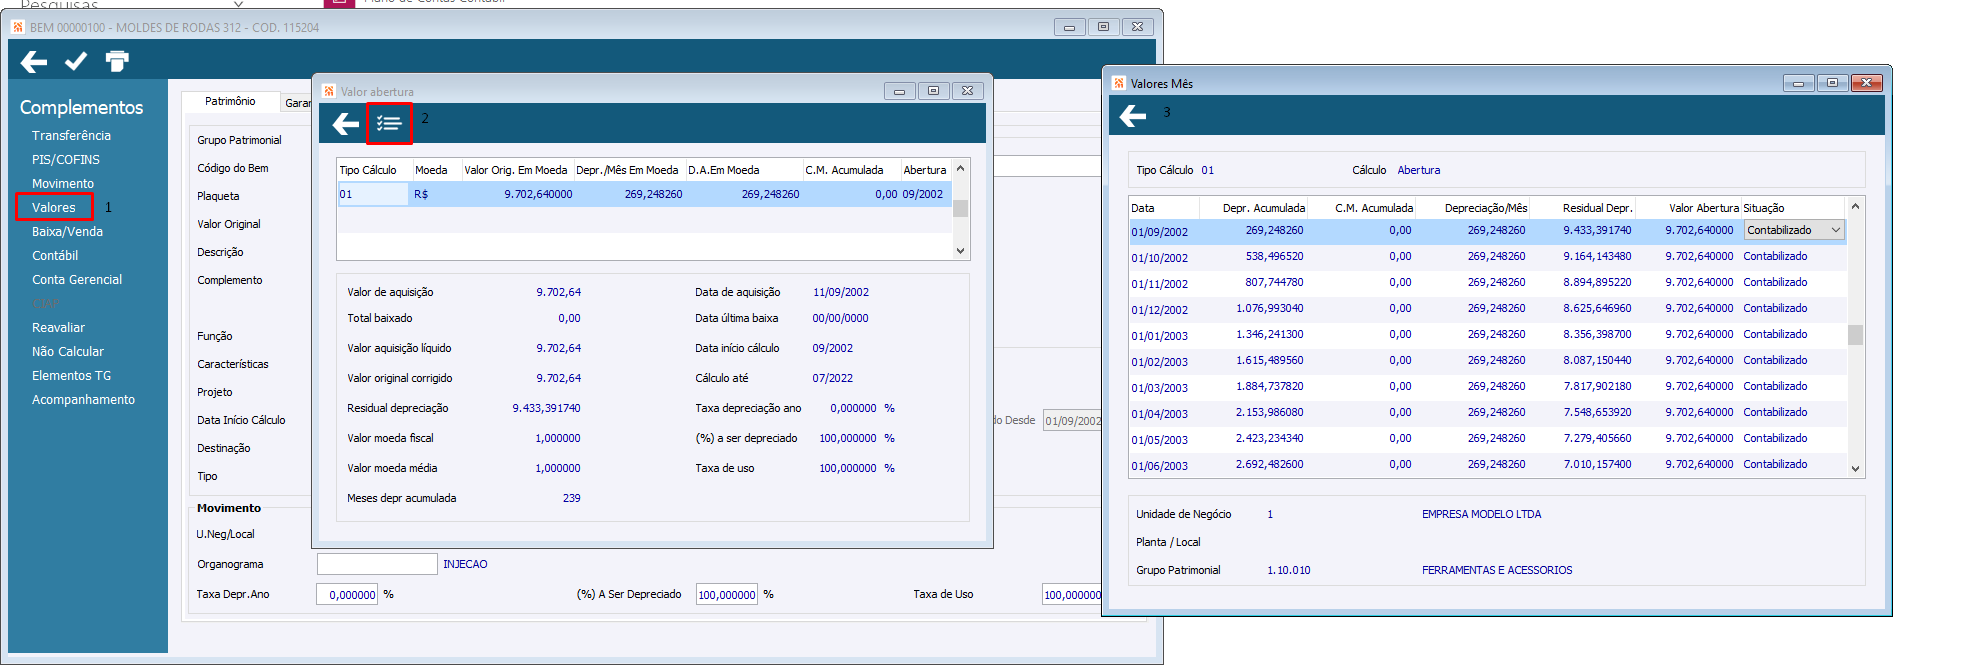Viewport: 1988px width, 665px height.
Task: Click Depr. Acumulada column header
Action: point(1264,208)
